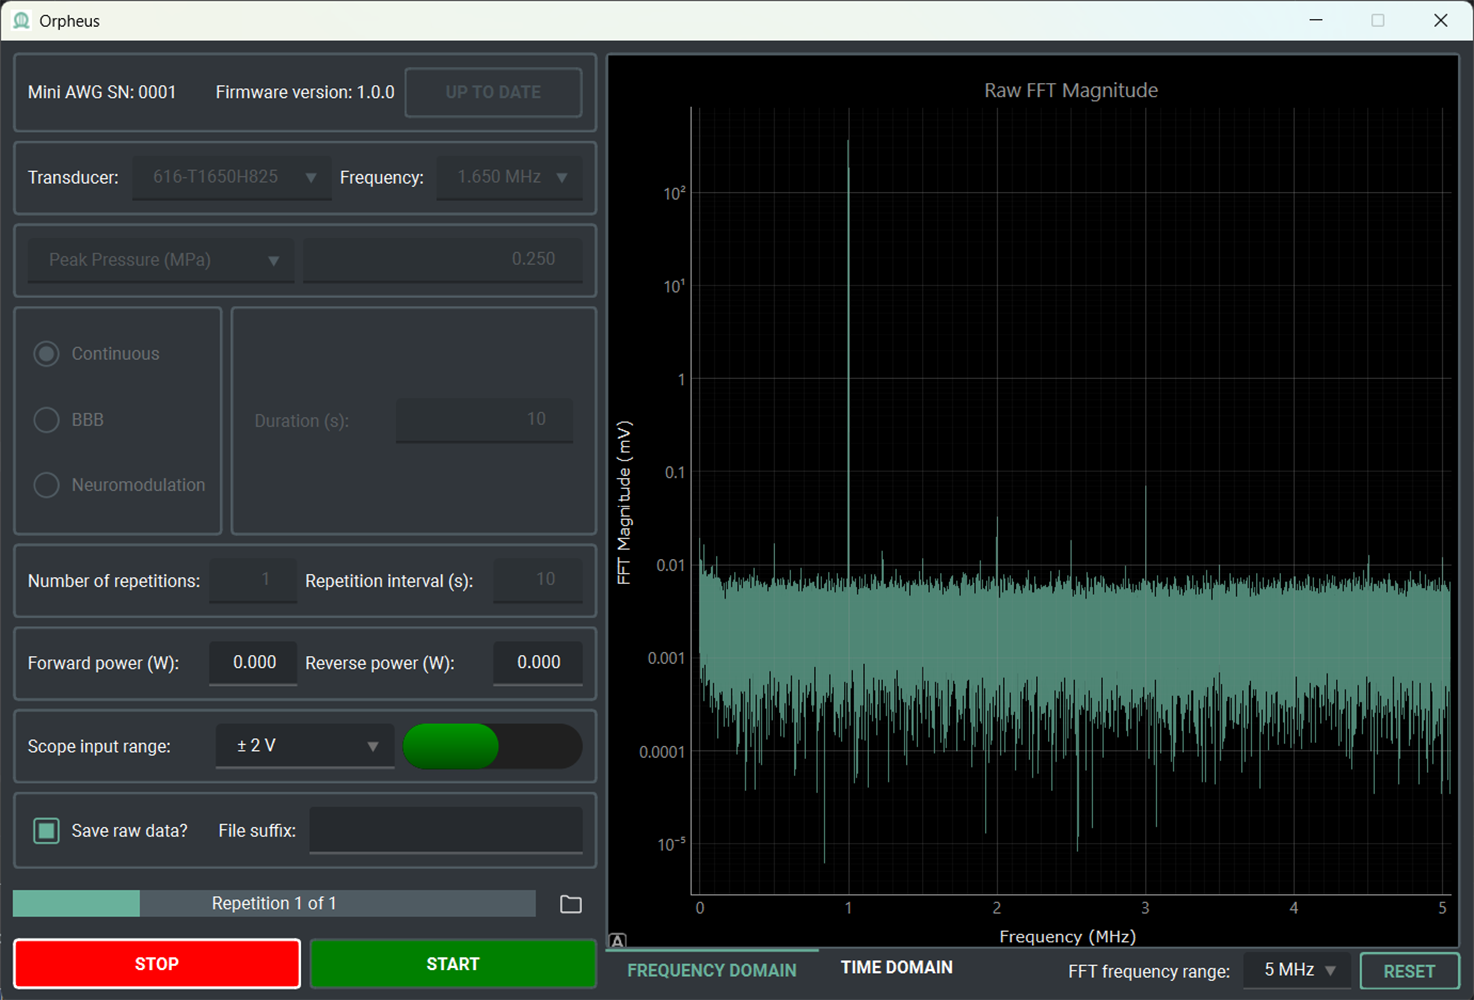Open the Transducer dropdown
The image size is (1474, 1000).
click(x=232, y=177)
